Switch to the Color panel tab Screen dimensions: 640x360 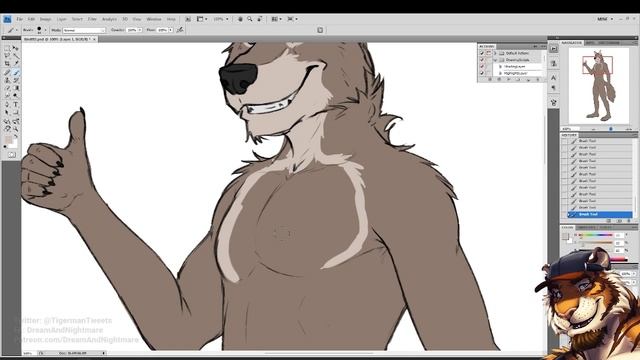[568, 227]
